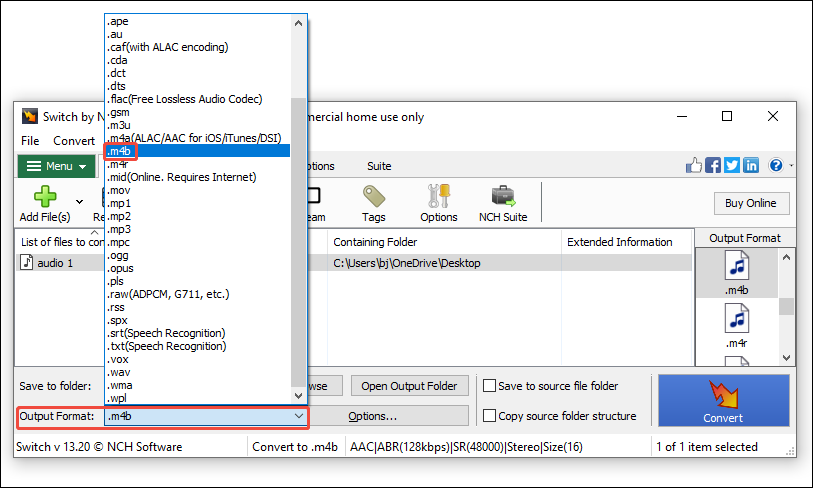Choose .txt(Speech Recognition) format
The image size is (813, 488).
[198, 346]
